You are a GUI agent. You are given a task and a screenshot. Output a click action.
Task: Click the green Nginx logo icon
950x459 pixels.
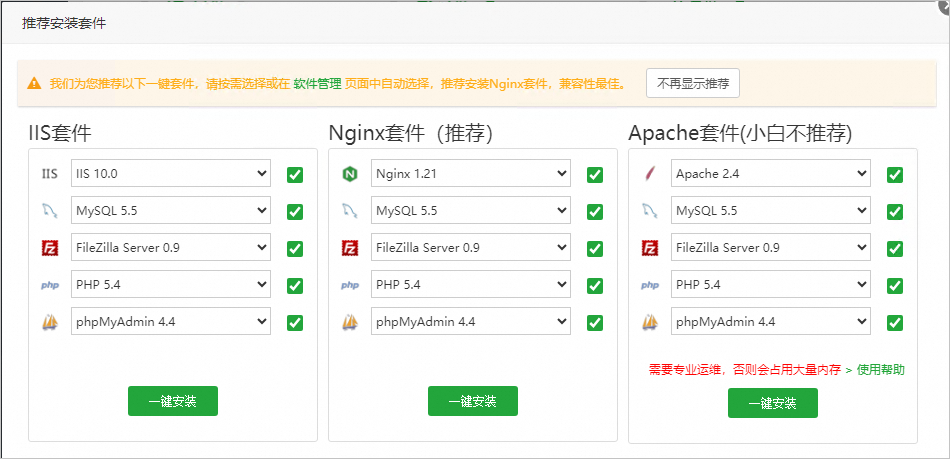tap(350, 174)
